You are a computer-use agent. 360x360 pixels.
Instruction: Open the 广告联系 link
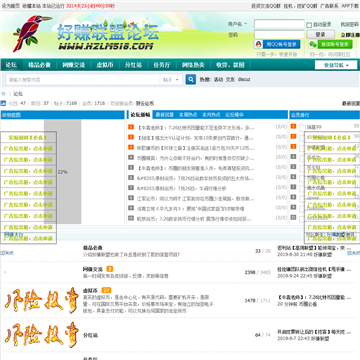pos(329,6)
